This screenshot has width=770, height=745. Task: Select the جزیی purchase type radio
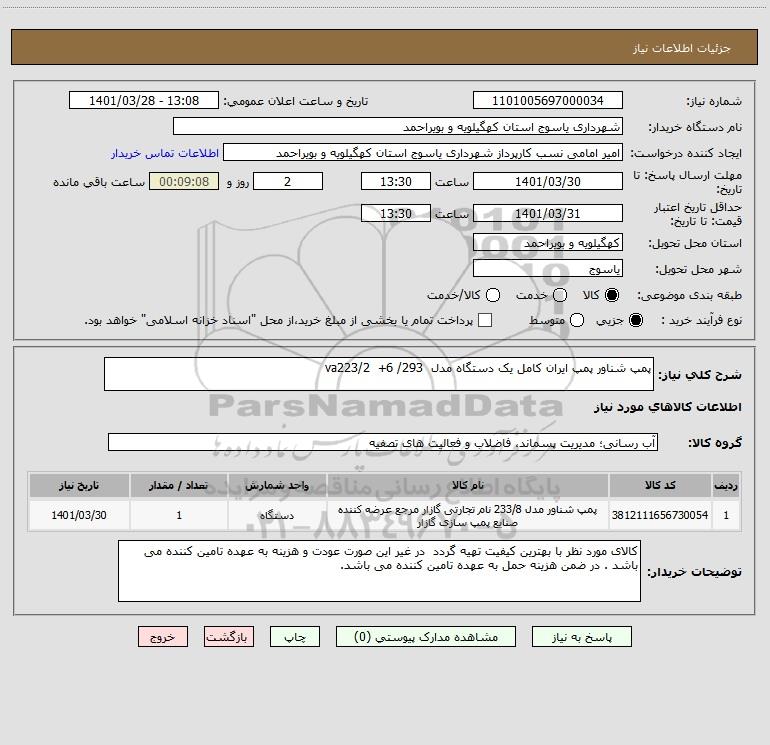[x=636, y=320]
